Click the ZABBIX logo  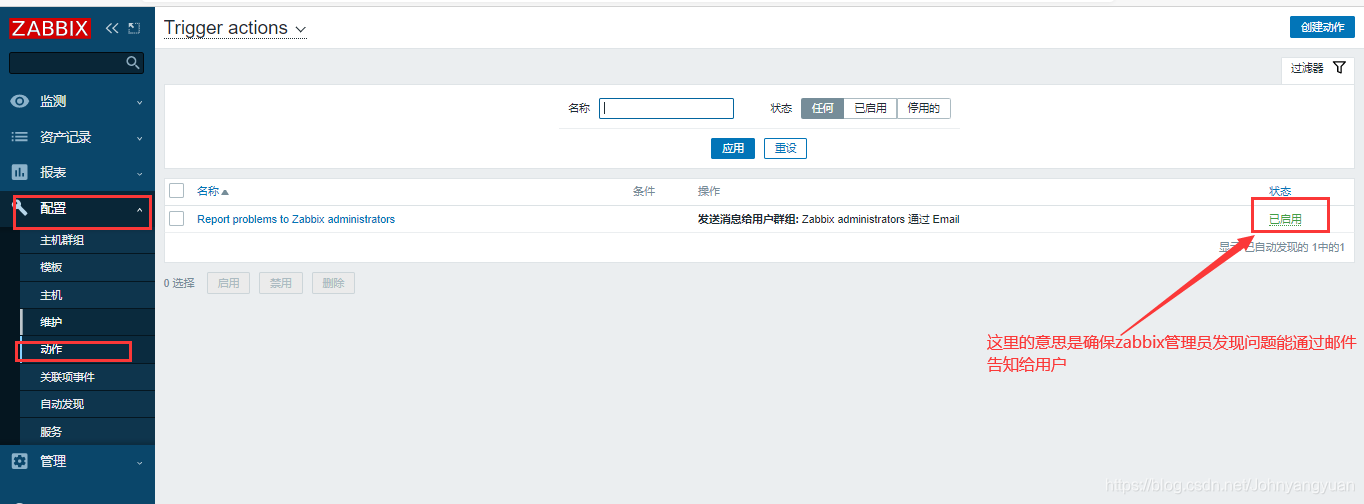pos(50,28)
